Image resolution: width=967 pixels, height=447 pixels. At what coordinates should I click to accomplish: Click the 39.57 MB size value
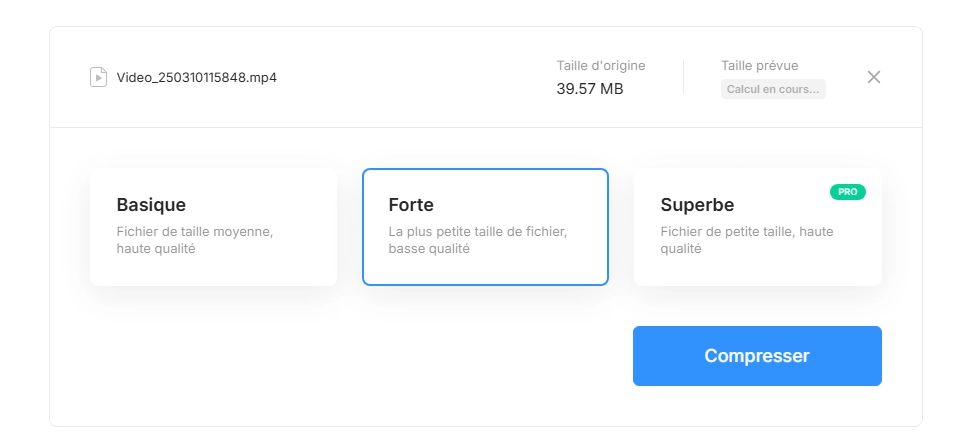coord(590,89)
